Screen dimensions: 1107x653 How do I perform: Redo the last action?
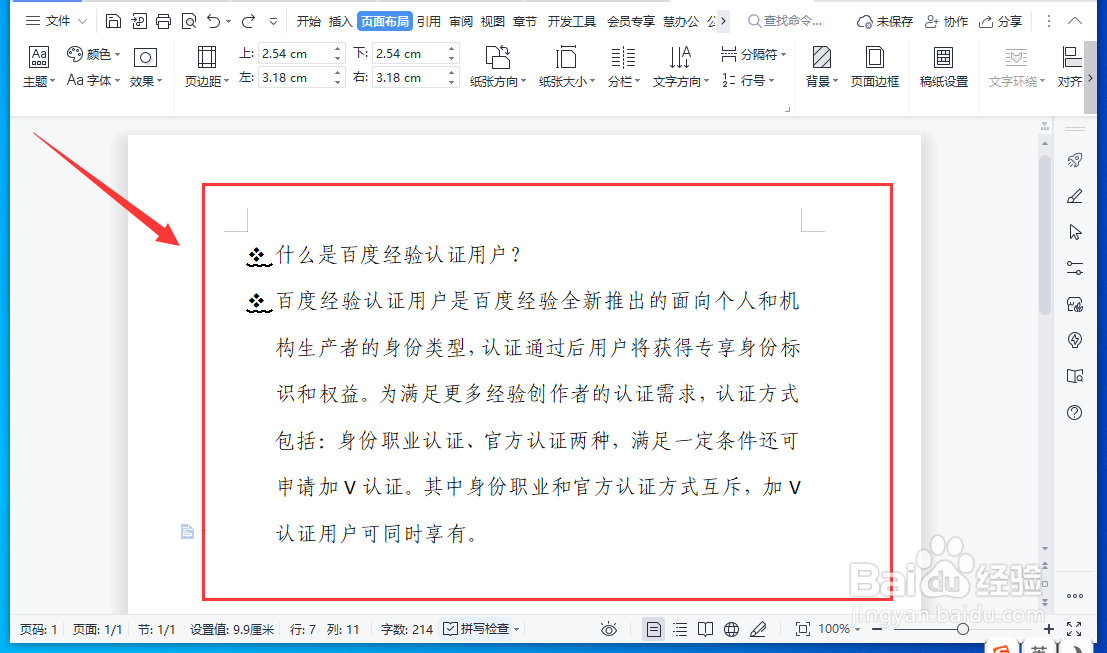click(248, 21)
